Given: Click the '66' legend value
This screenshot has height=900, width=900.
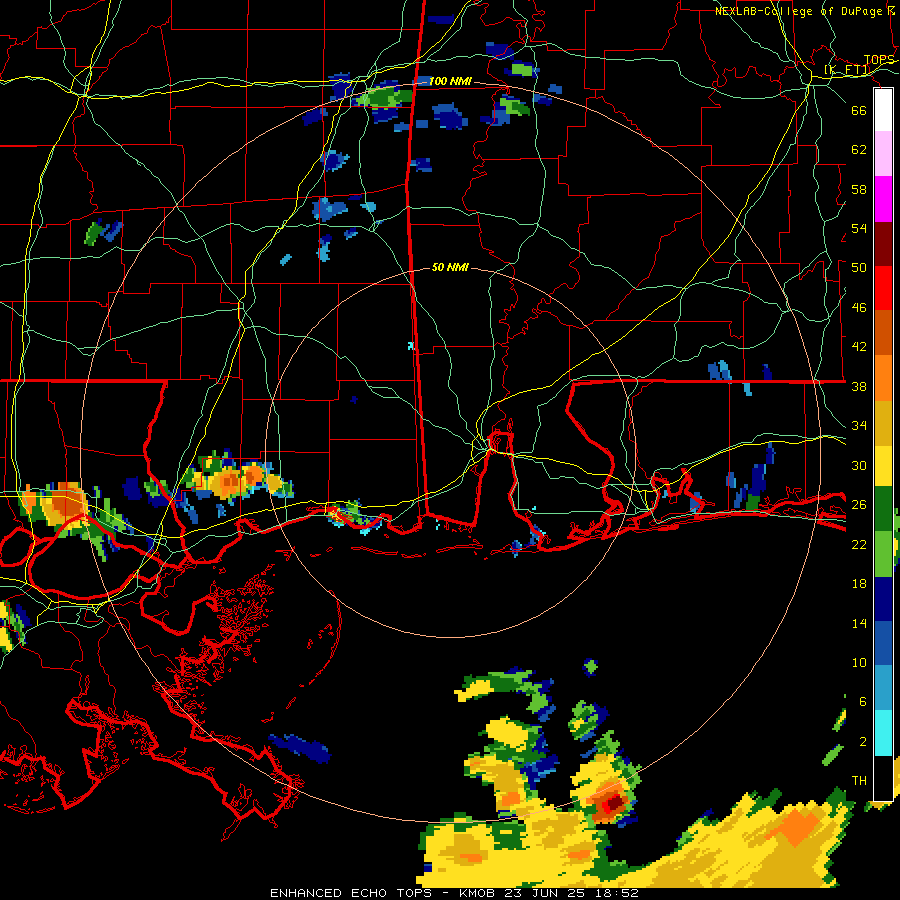Looking at the screenshot, I should 859,110.
